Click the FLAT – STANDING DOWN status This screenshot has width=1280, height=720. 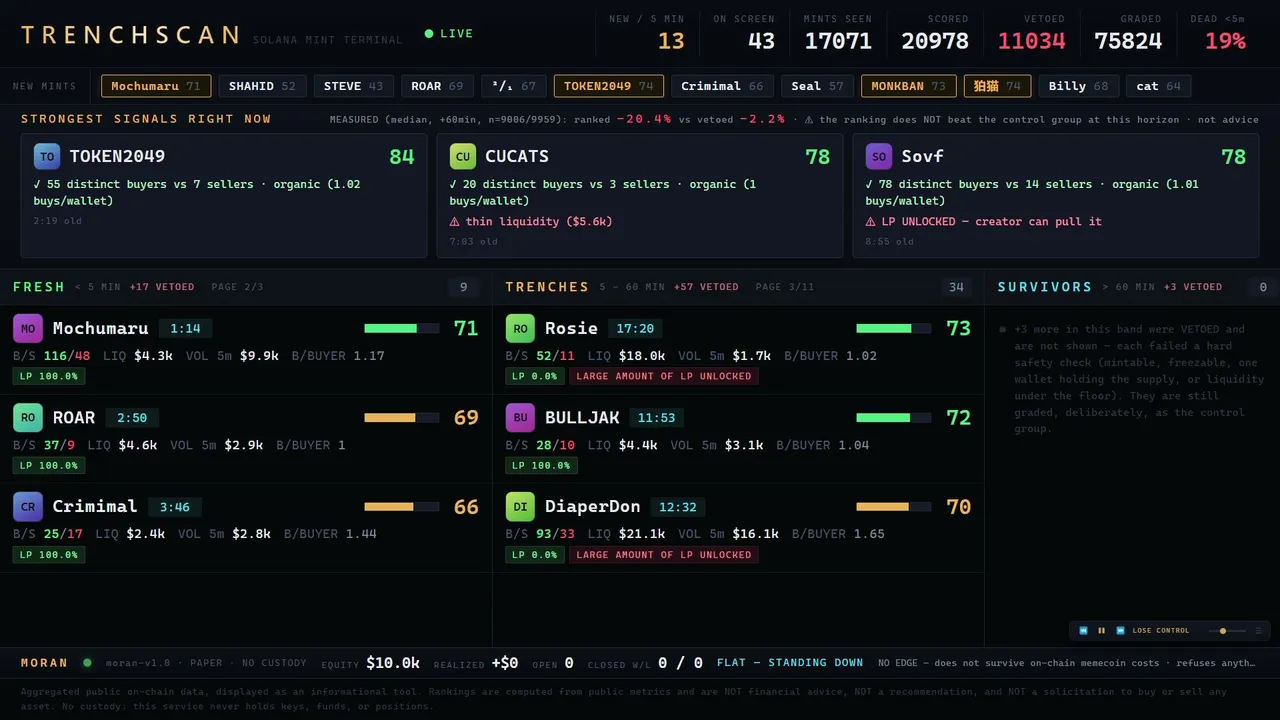(790, 662)
